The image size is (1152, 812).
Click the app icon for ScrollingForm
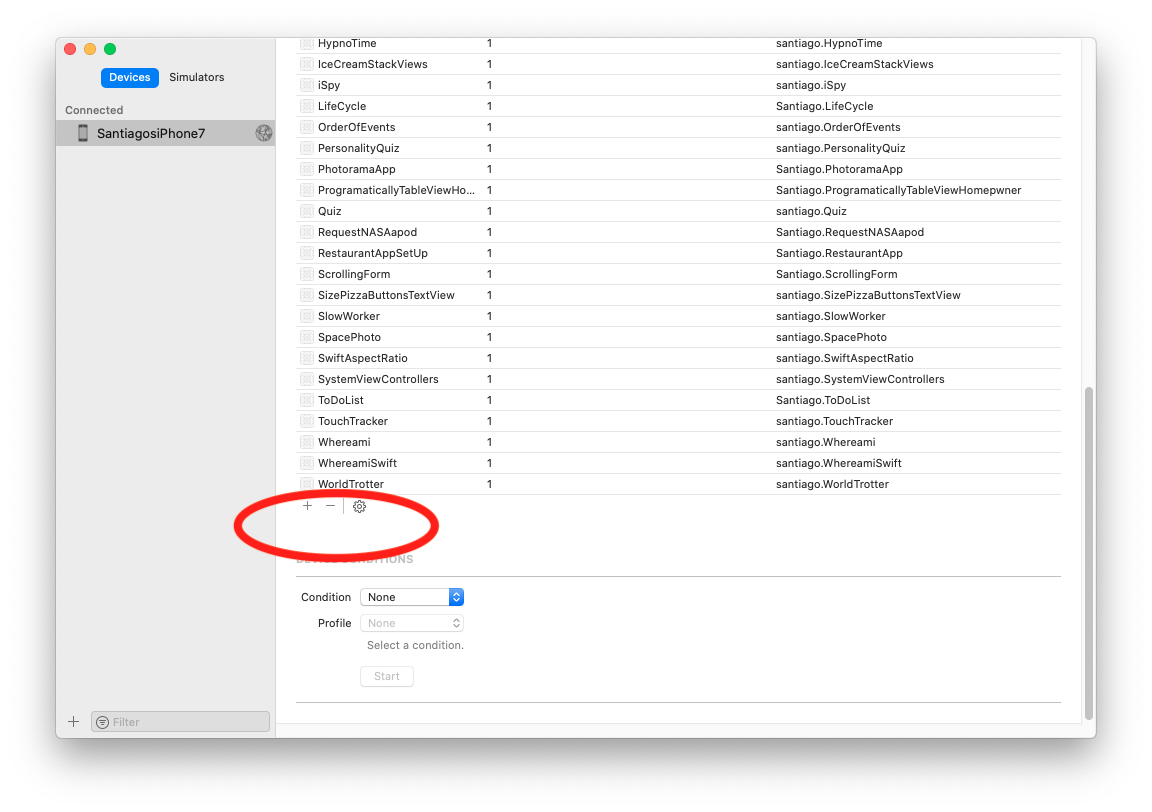click(x=307, y=274)
